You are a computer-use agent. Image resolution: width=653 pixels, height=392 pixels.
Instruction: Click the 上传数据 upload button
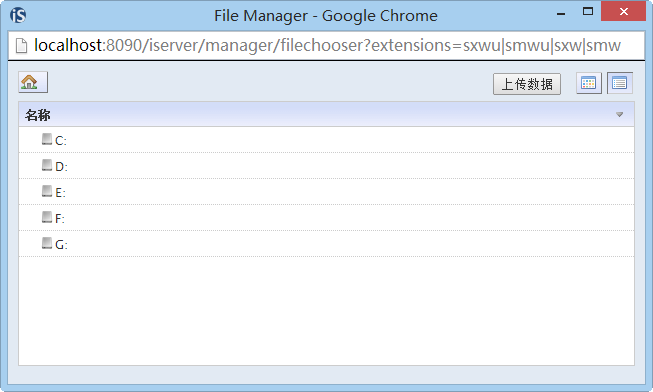[527, 84]
